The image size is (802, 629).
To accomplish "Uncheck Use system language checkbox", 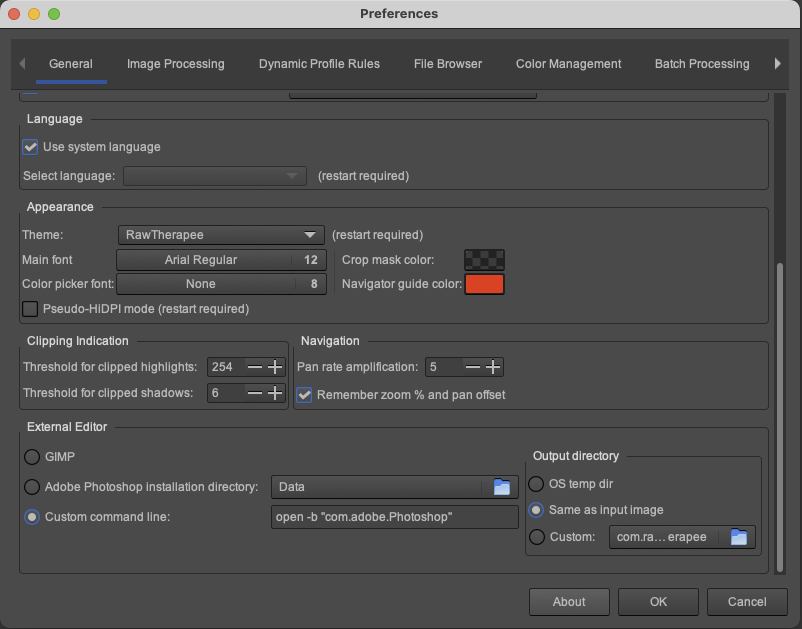I will [x=31, y=147].
